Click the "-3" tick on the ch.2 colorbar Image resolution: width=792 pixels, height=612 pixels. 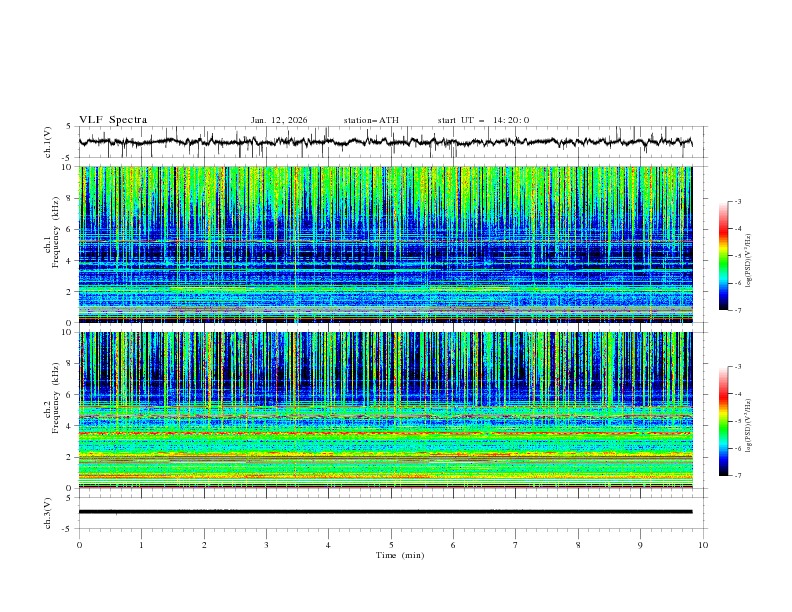pos(738,367)
